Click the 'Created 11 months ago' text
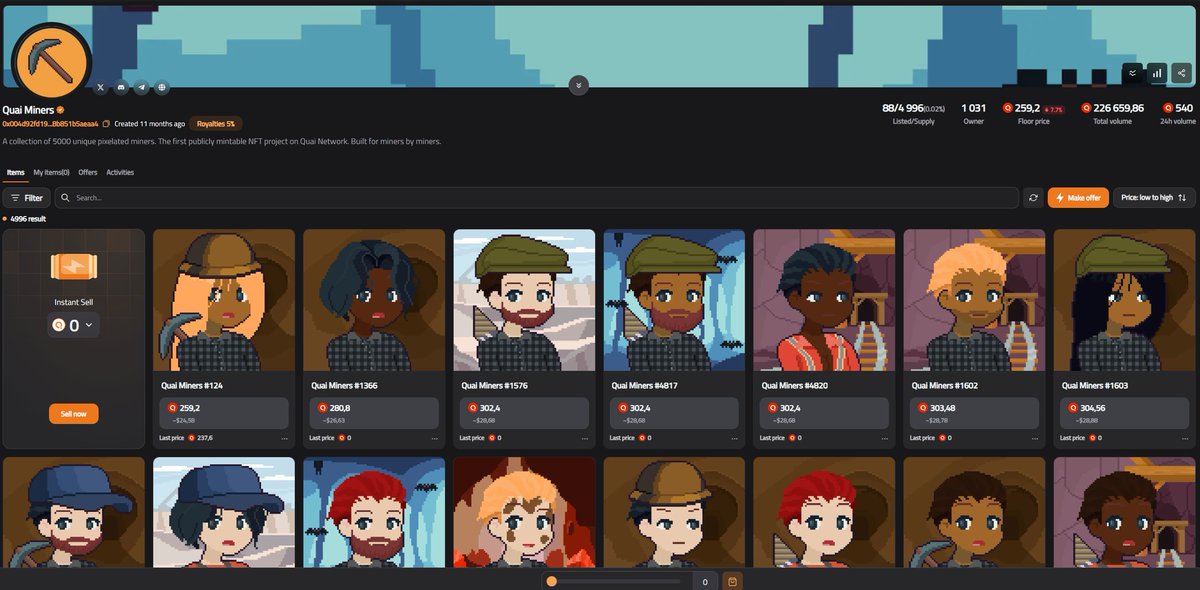1200x590 pixels. point(149,124)
